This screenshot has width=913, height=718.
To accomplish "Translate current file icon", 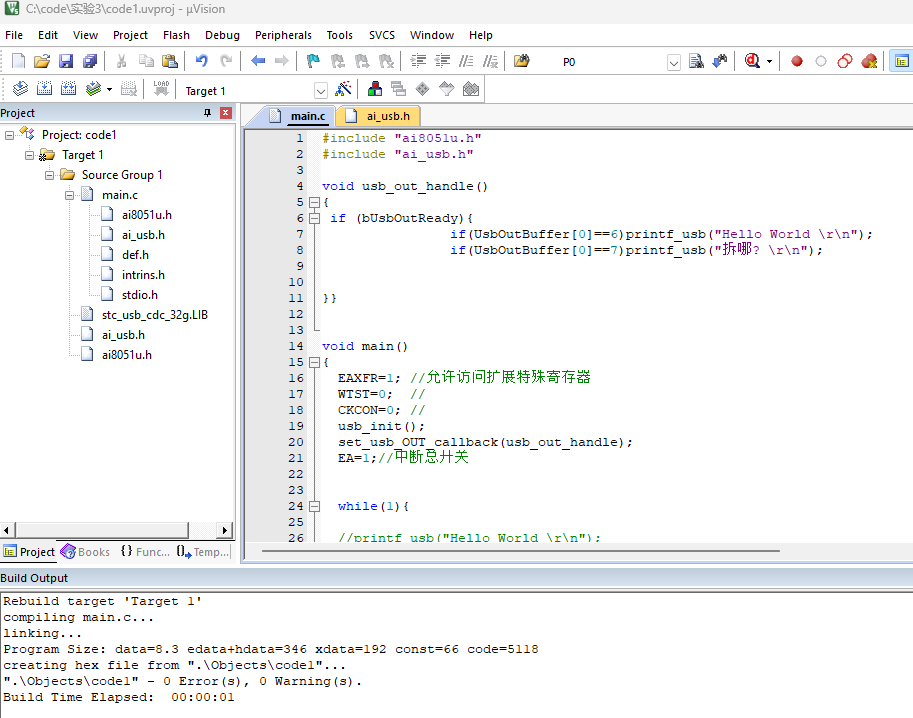I will pyautogui.click(x=20, y=89).
